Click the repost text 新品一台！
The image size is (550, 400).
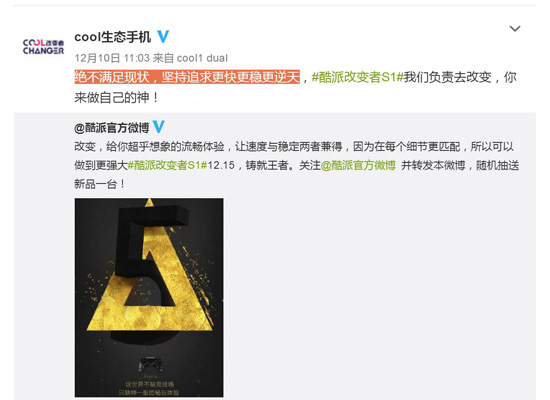[100, 184]
